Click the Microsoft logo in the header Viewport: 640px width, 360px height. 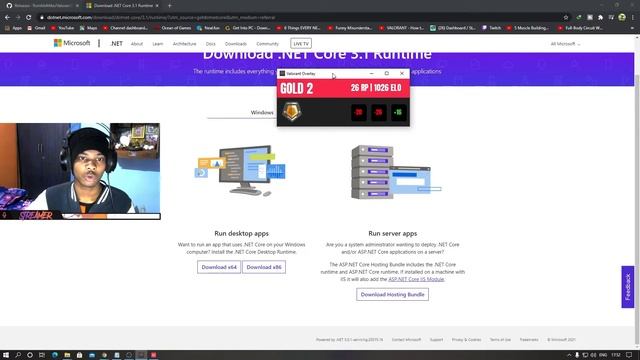[x=72, y=43]
